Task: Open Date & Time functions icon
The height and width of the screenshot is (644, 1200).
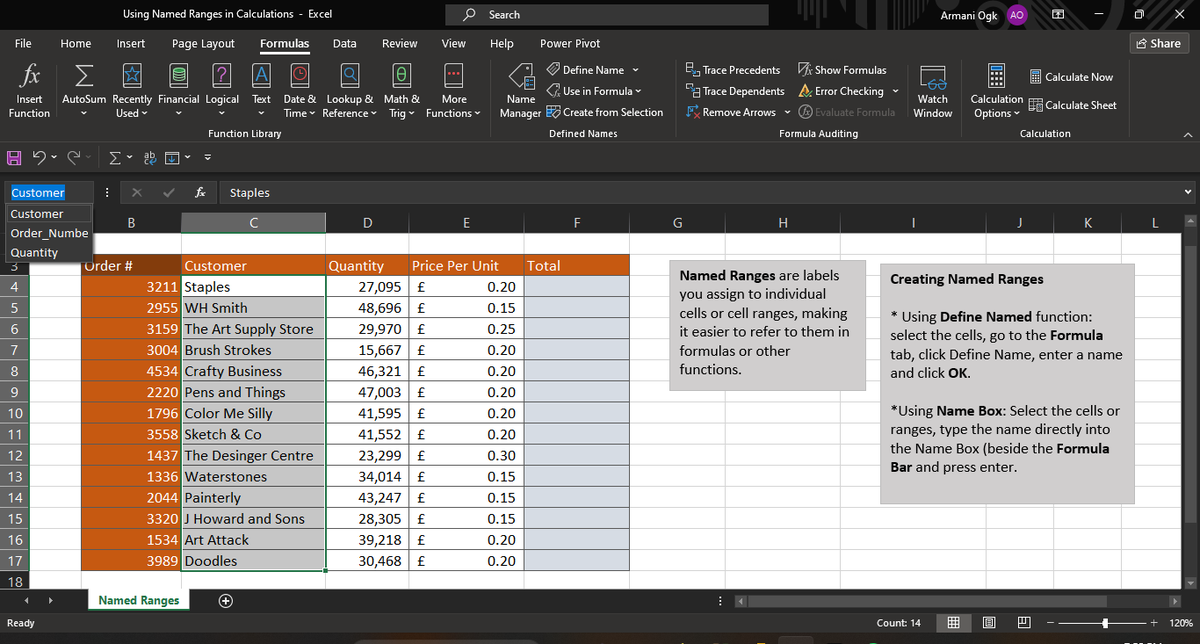Action: coord(302,75)
